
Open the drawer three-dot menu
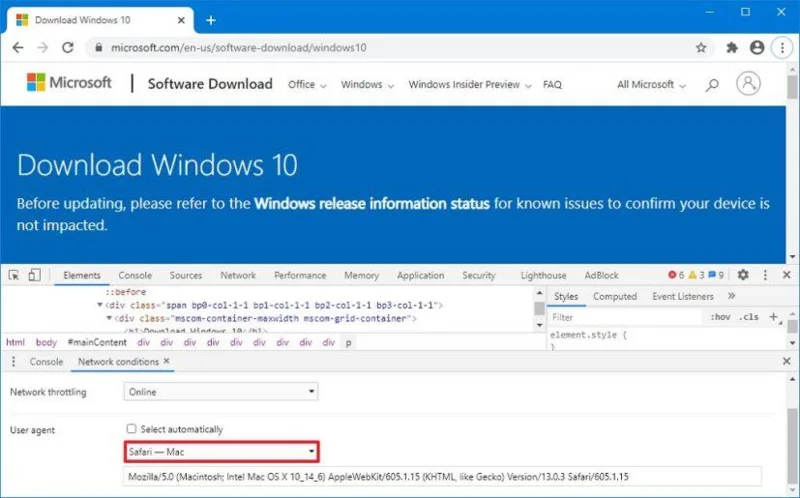[x=13, y=362]
